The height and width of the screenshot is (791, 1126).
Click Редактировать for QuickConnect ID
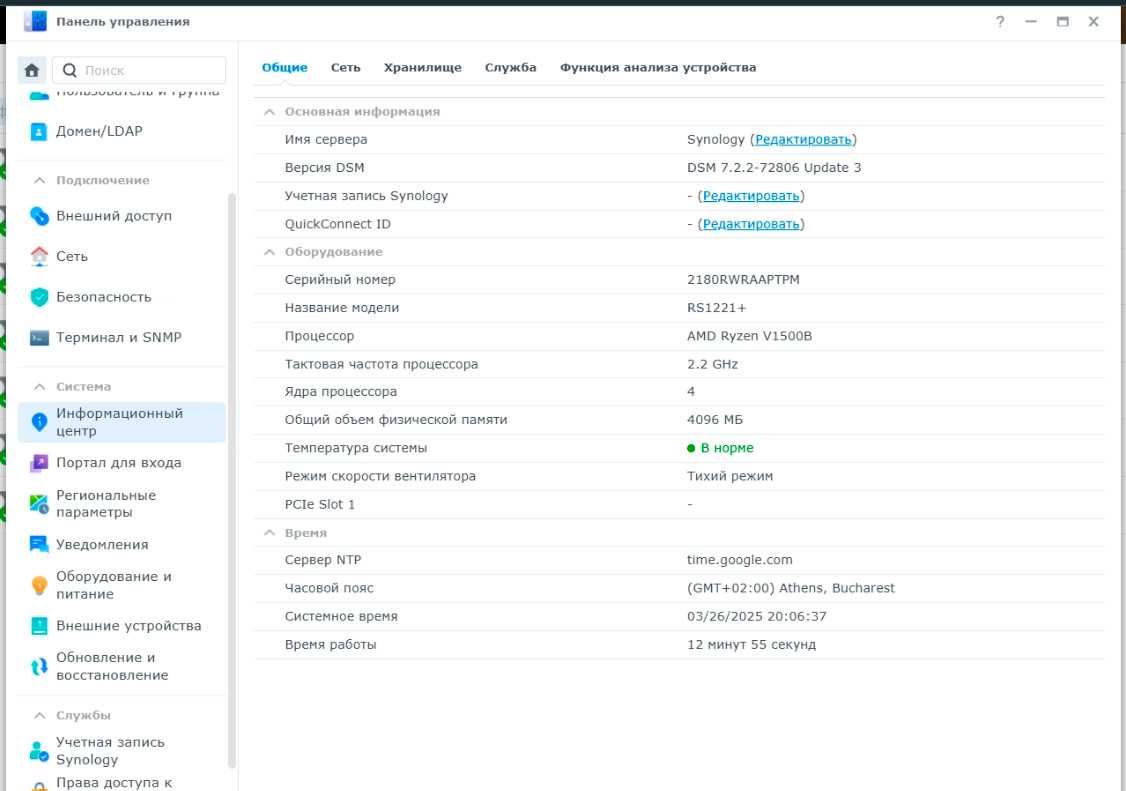[x=750, y=224]
